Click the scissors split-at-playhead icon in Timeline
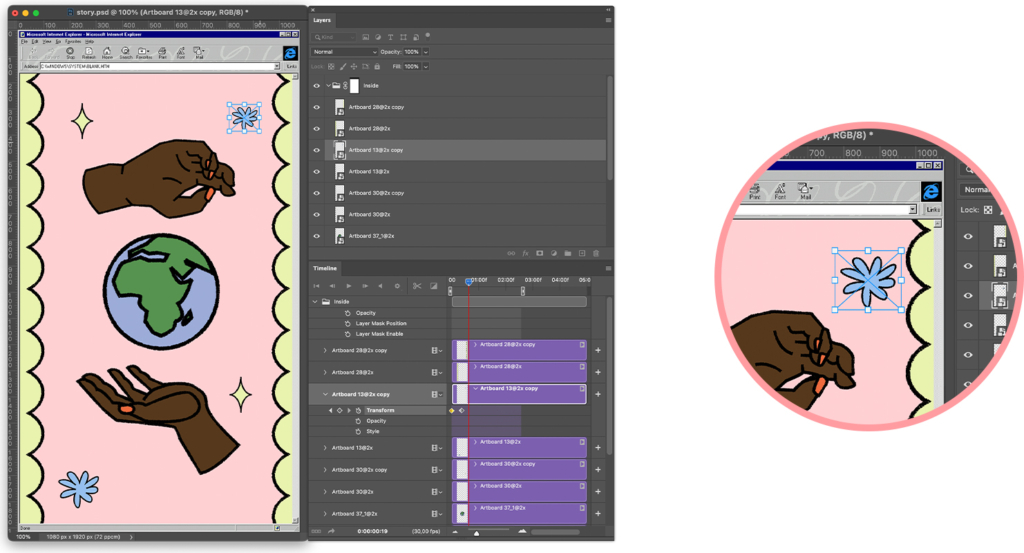 [x=417, y=286]
